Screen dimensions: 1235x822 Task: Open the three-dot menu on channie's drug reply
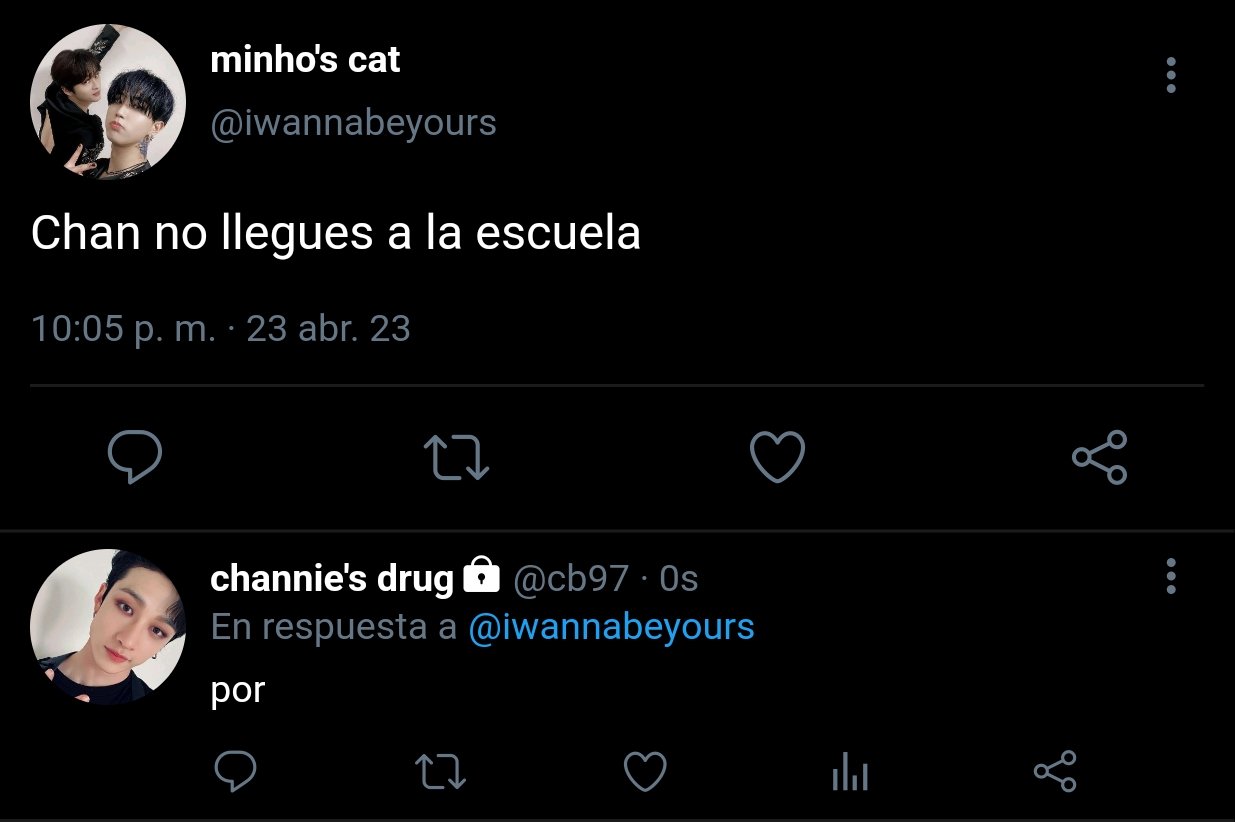(x=1171, y=577)
